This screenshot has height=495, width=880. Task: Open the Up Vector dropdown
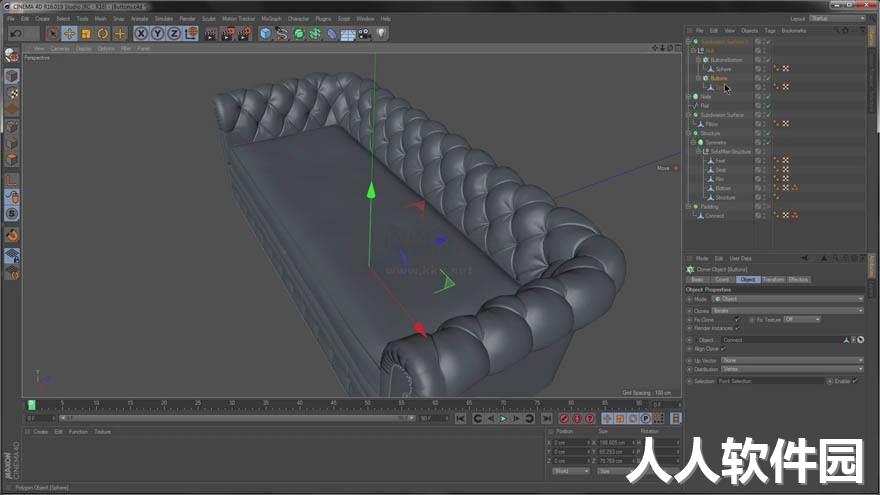(x=792, y=360)
